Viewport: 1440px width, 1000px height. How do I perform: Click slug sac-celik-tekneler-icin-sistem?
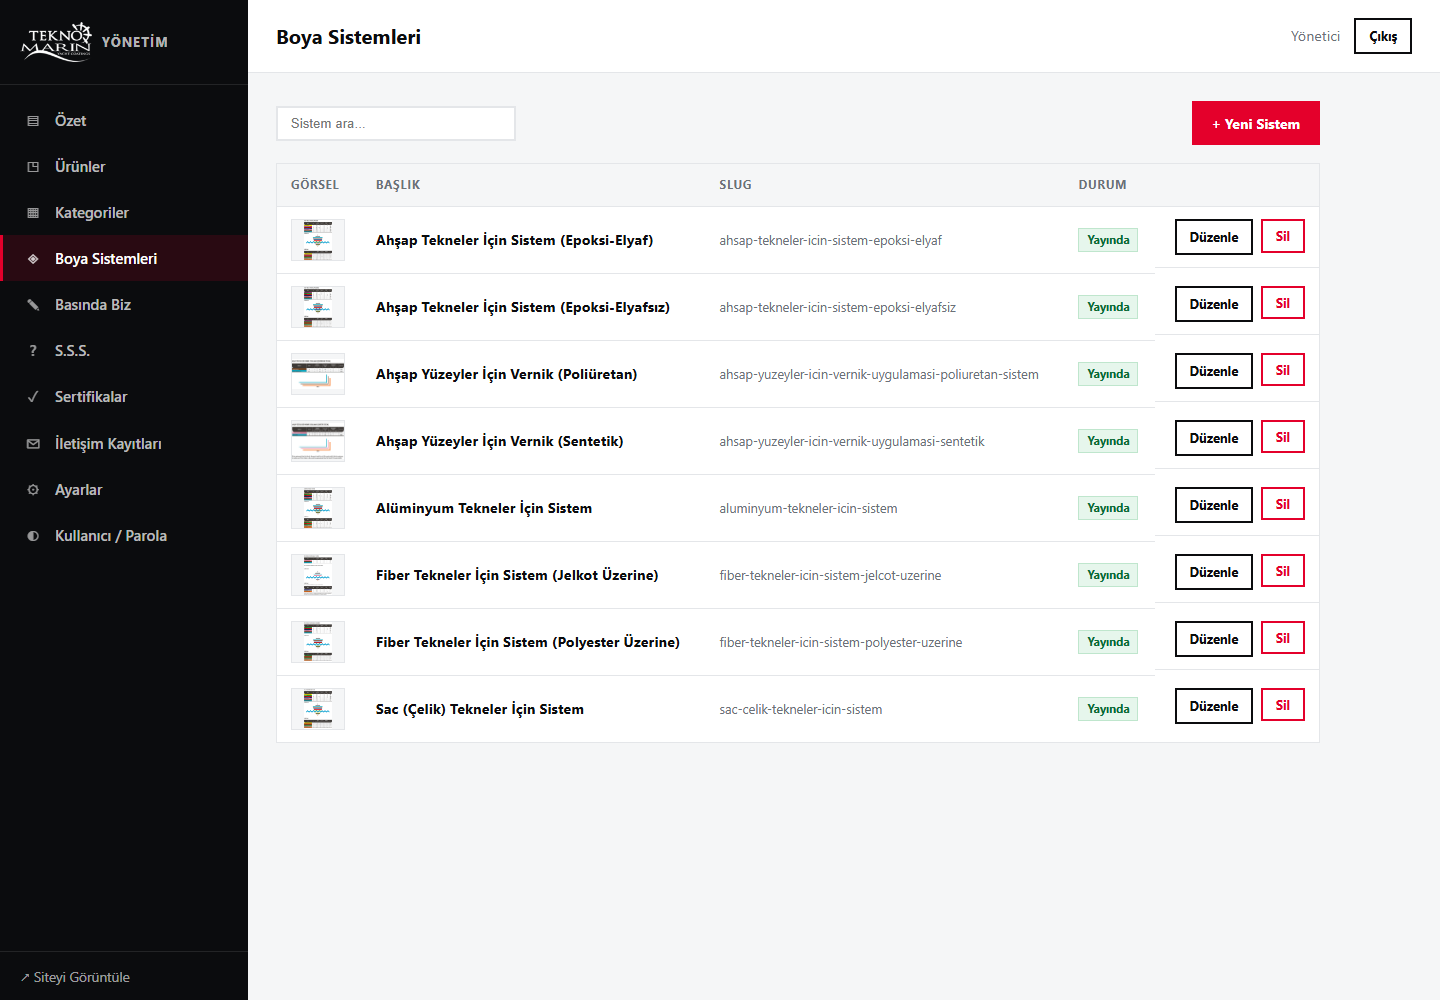click(801, 710)
